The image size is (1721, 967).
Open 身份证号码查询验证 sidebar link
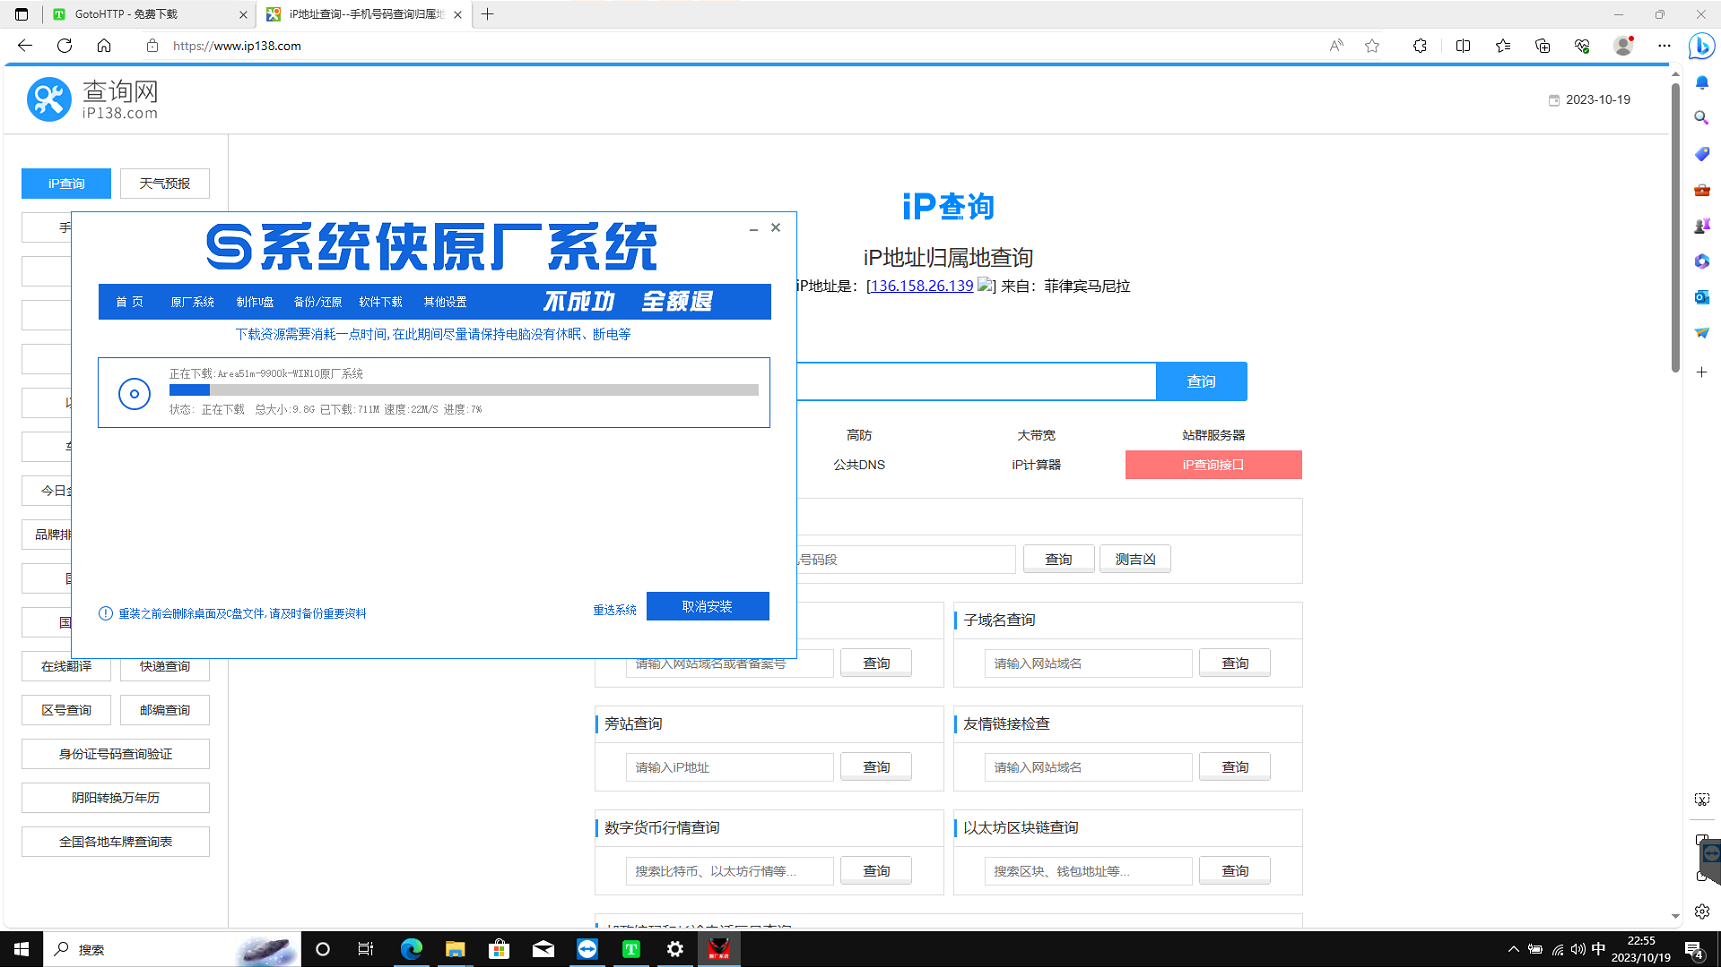click(x=116, y=754)
